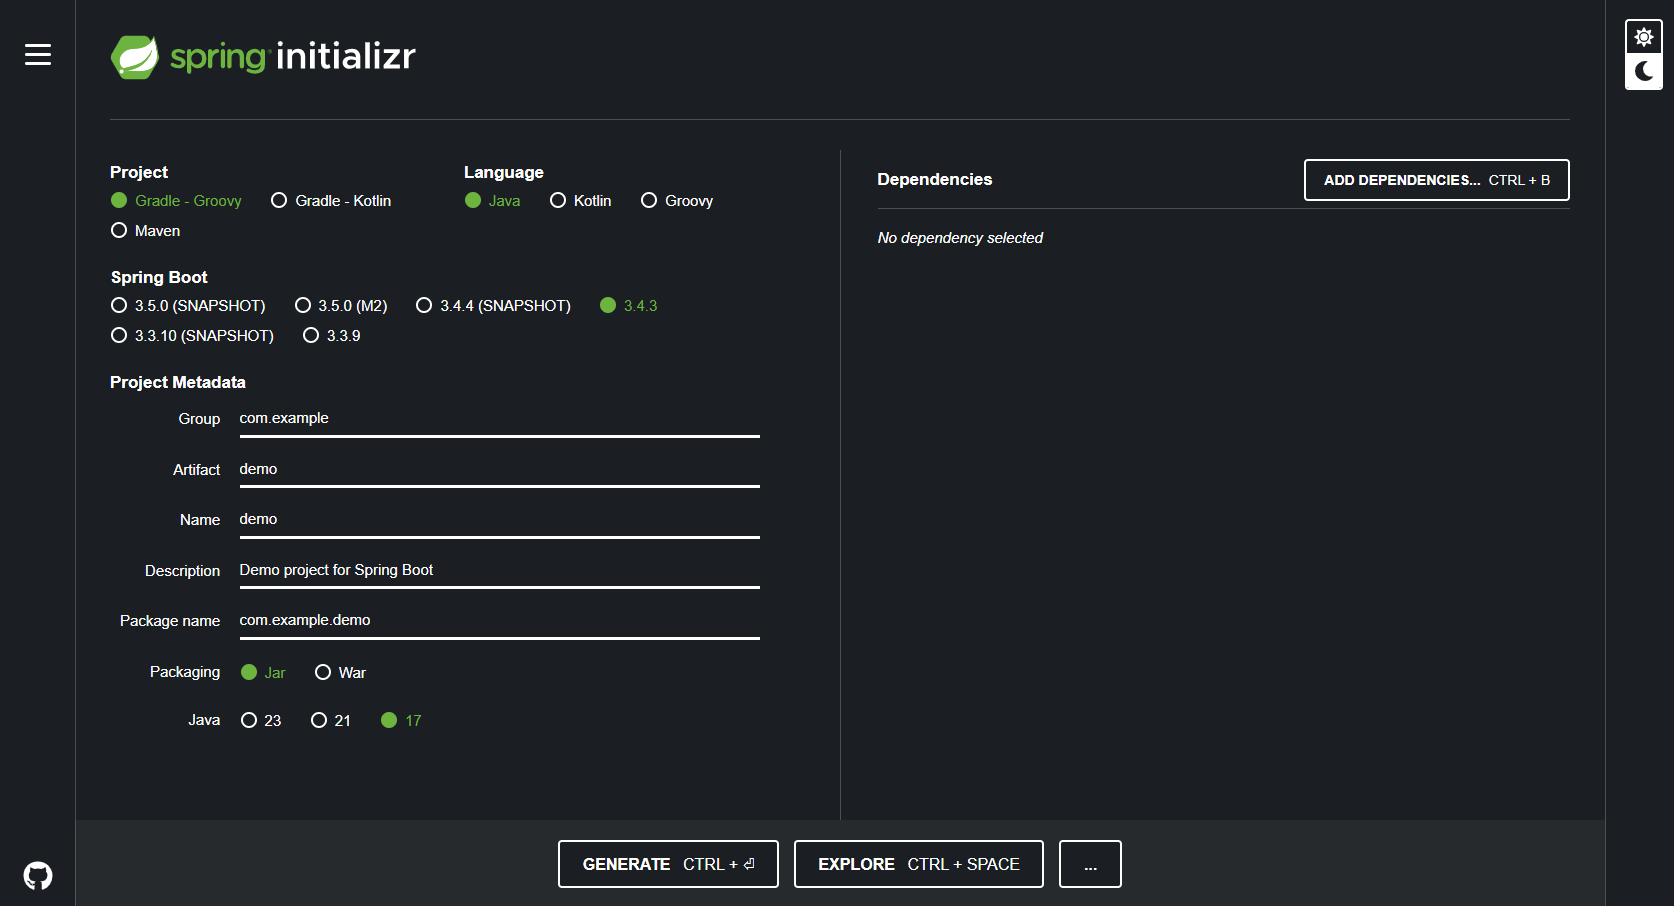The height and width of the screenshot is (906, 1674).
Task: Select Spring Boot 3.5.0 (M2)
Action: 341,305
